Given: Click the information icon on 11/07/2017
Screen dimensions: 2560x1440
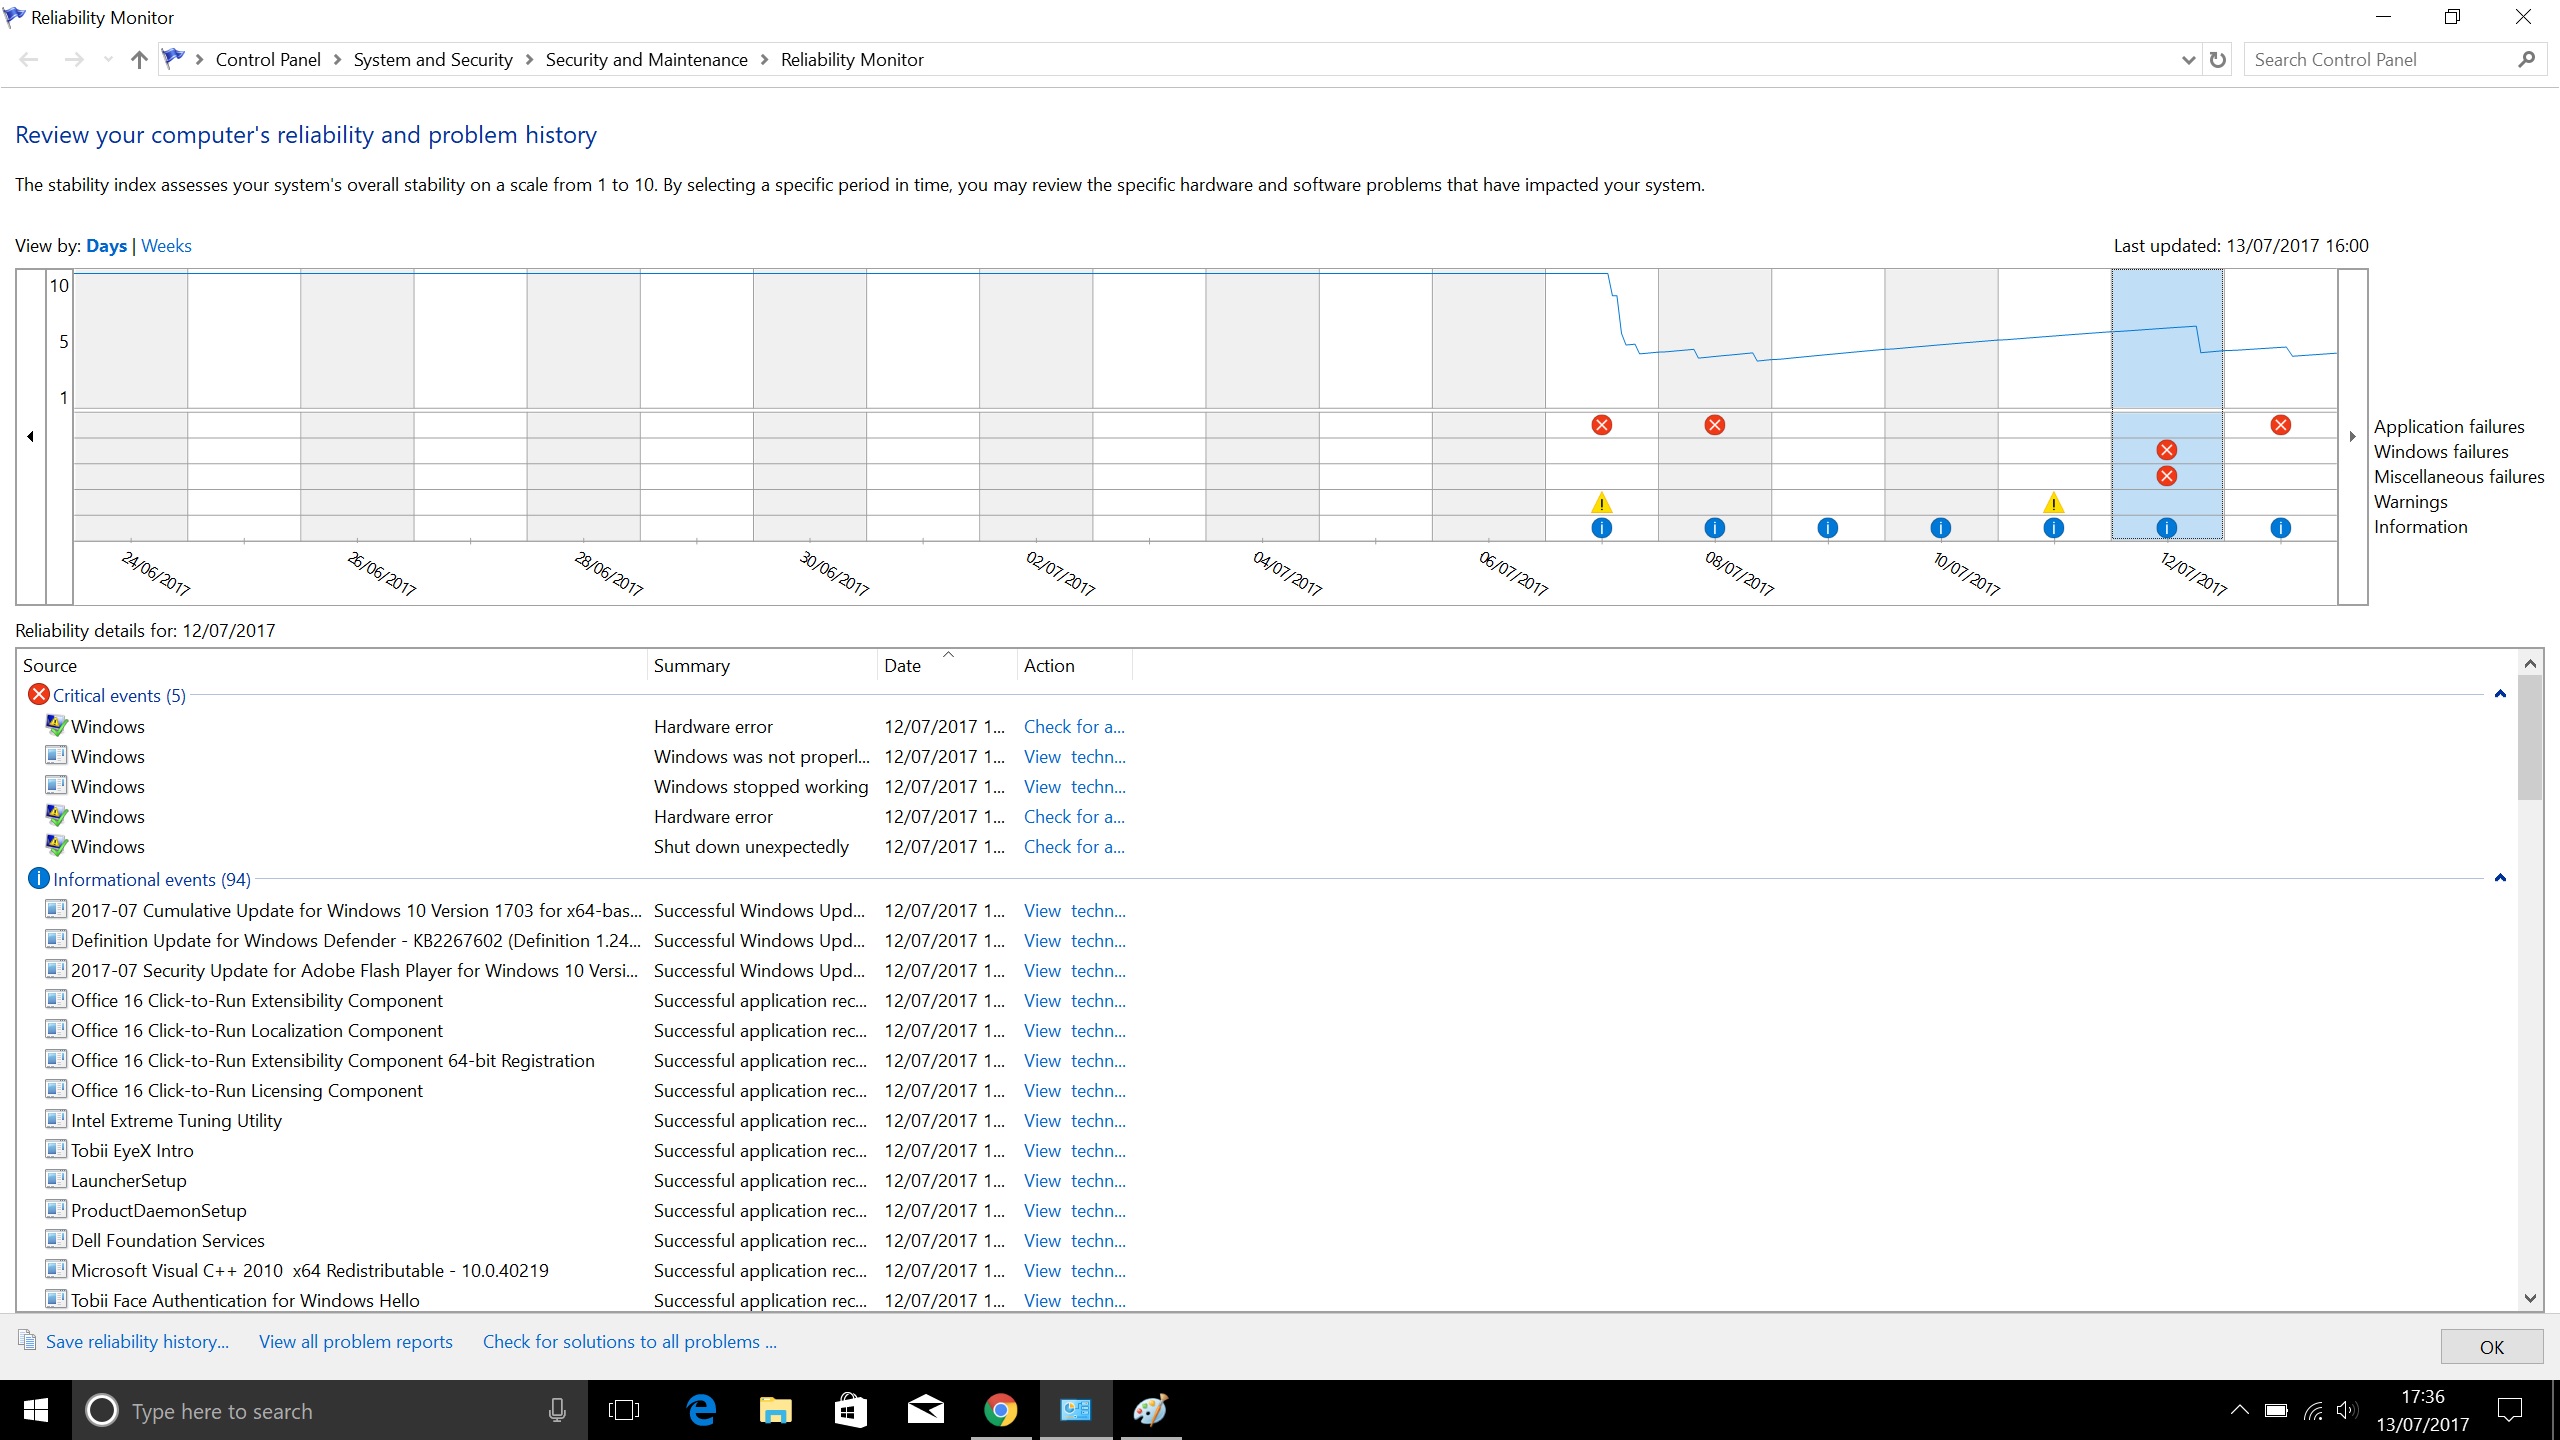Looking at the screenshot, I should pyautogui.click(x=2053, y=528).
